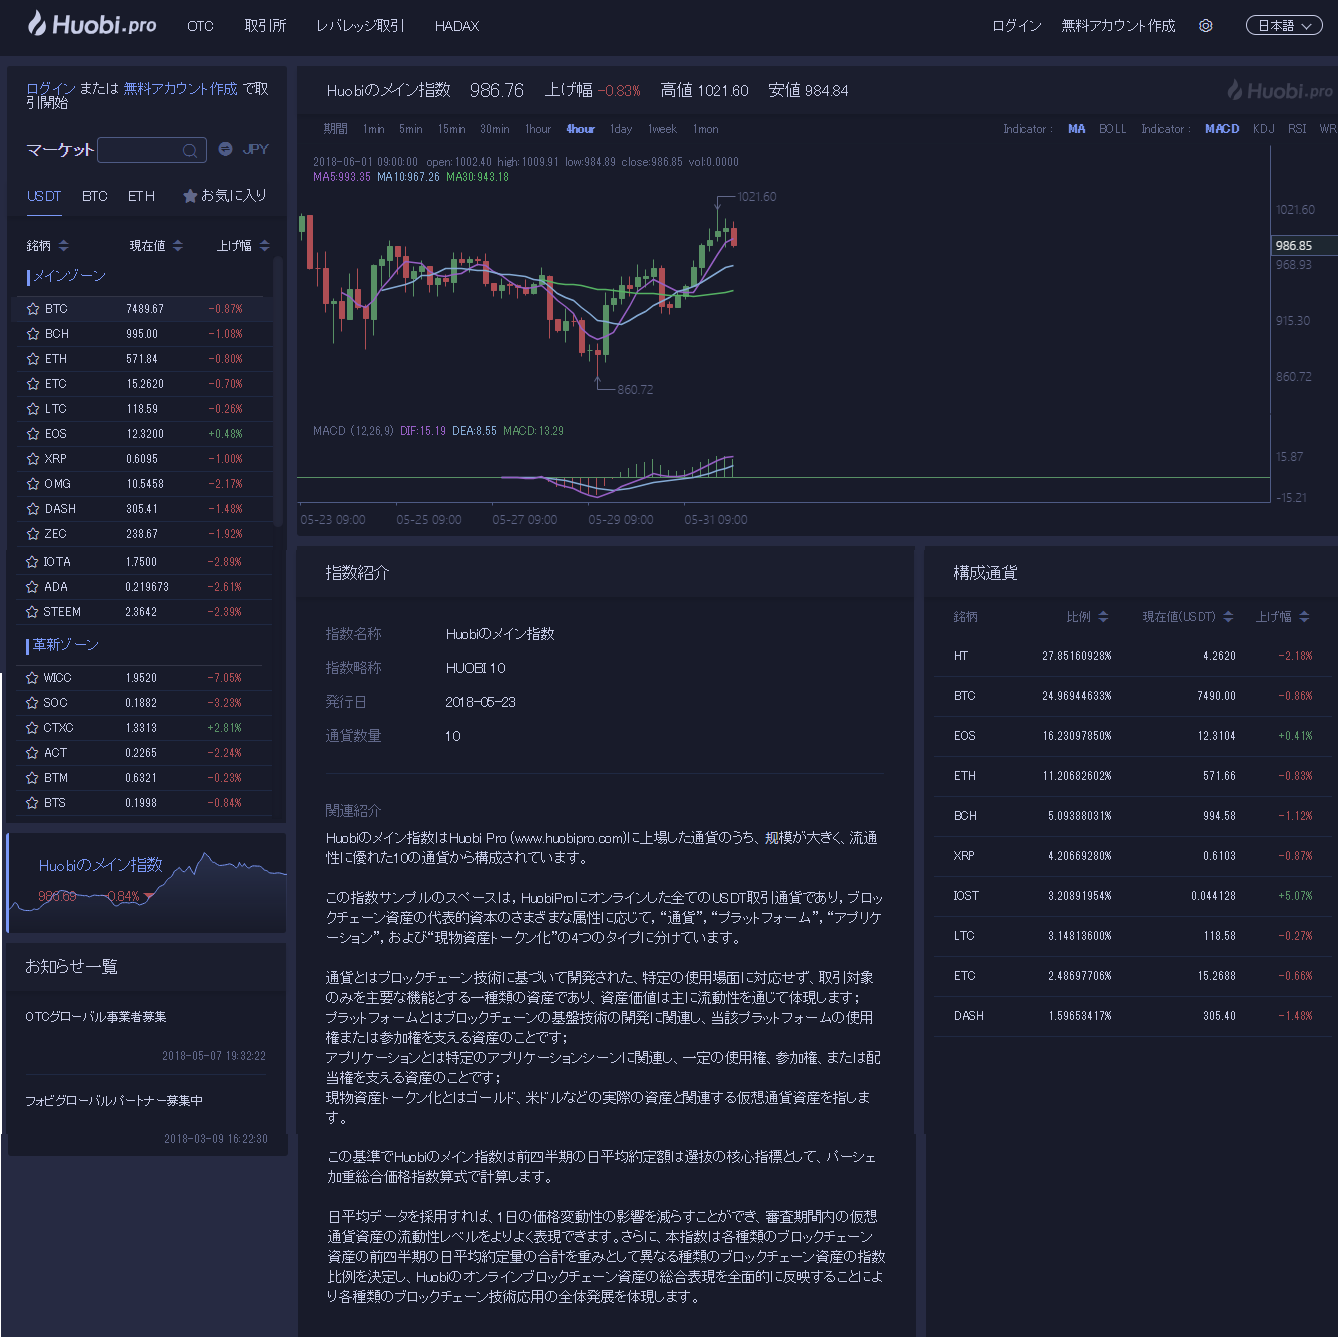Click the search magnifier in market box
The height and width of the screenshot is (1337, 1338).
[190, 151]
